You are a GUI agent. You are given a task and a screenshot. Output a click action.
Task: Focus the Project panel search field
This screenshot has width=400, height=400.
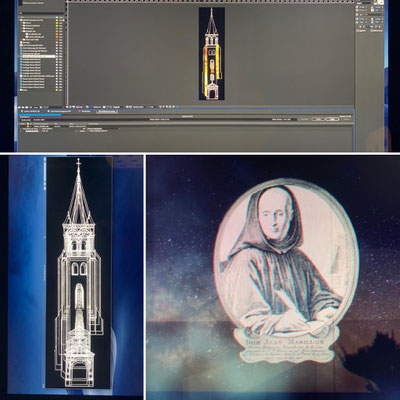point(41,13)
